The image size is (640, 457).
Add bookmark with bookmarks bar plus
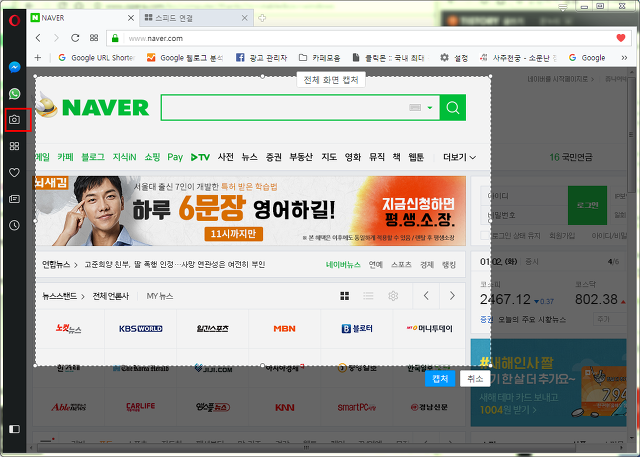(38, 58)
